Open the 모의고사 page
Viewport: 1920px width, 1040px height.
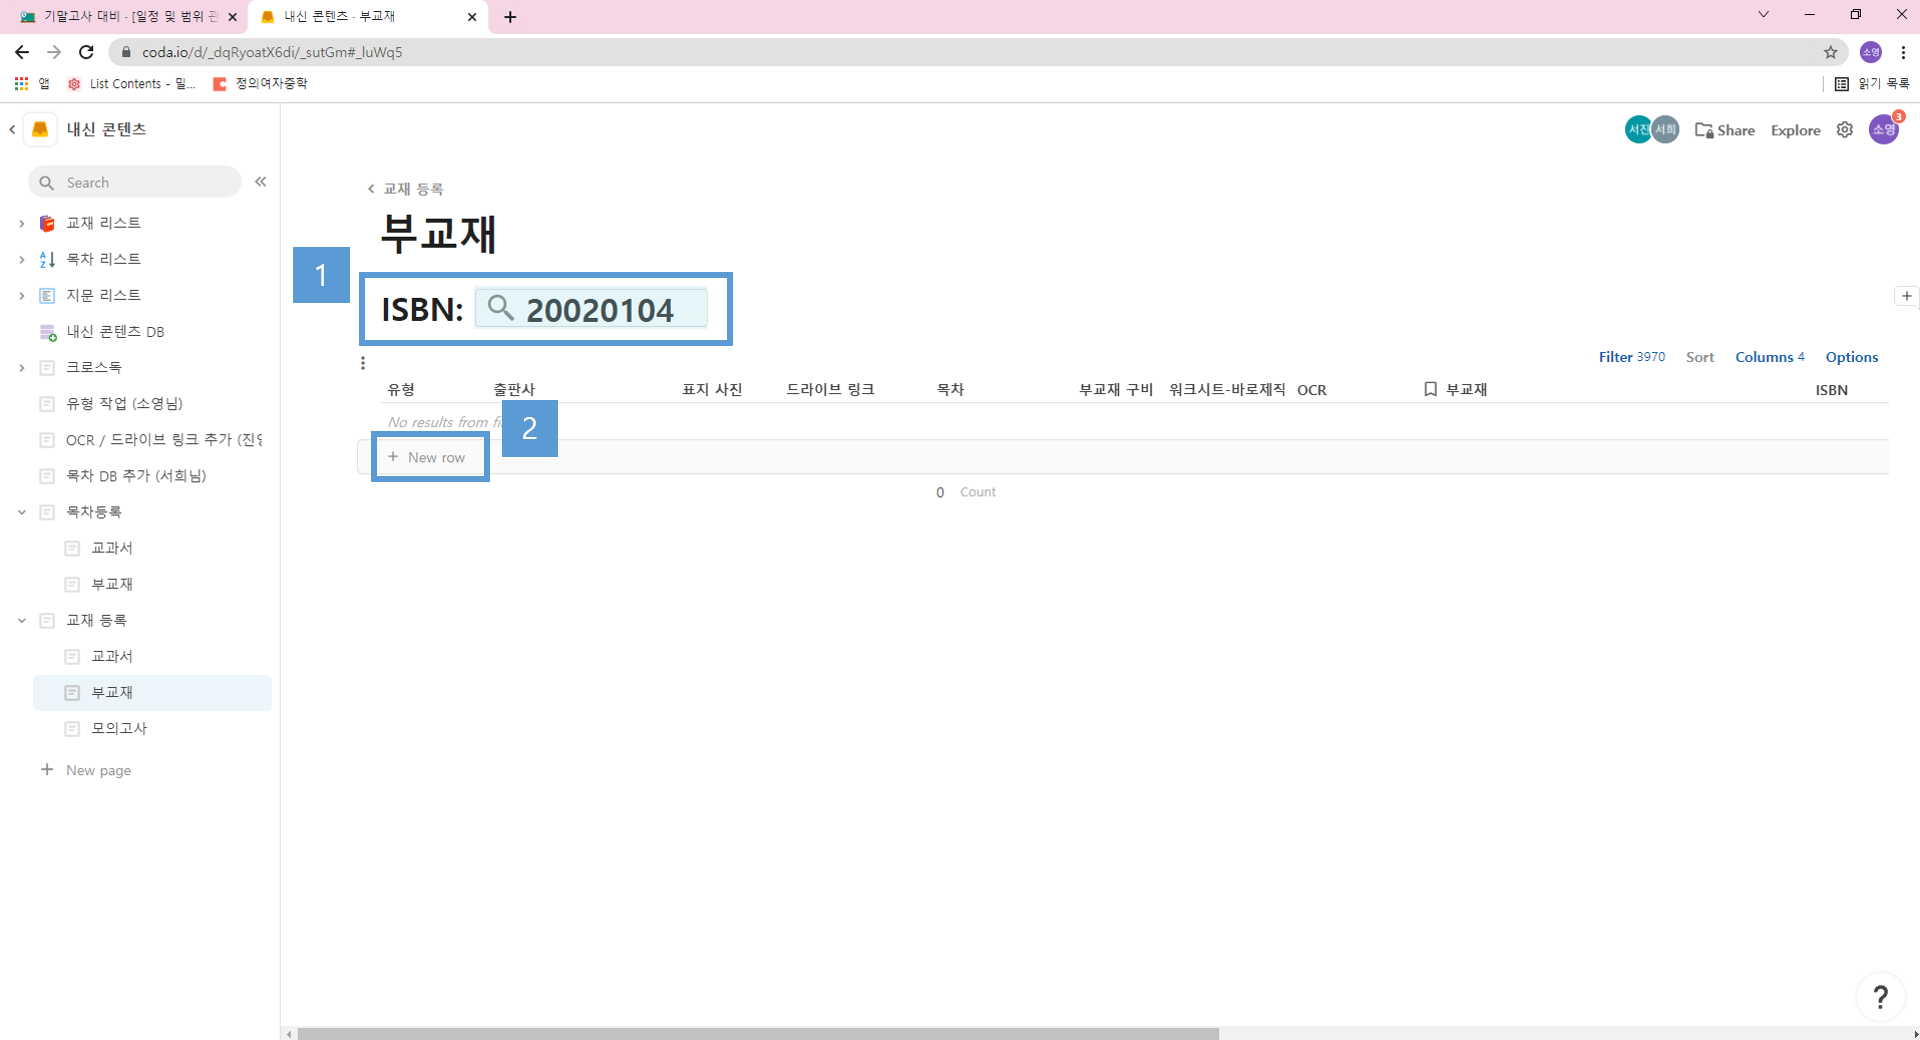(x=119, y=728)
